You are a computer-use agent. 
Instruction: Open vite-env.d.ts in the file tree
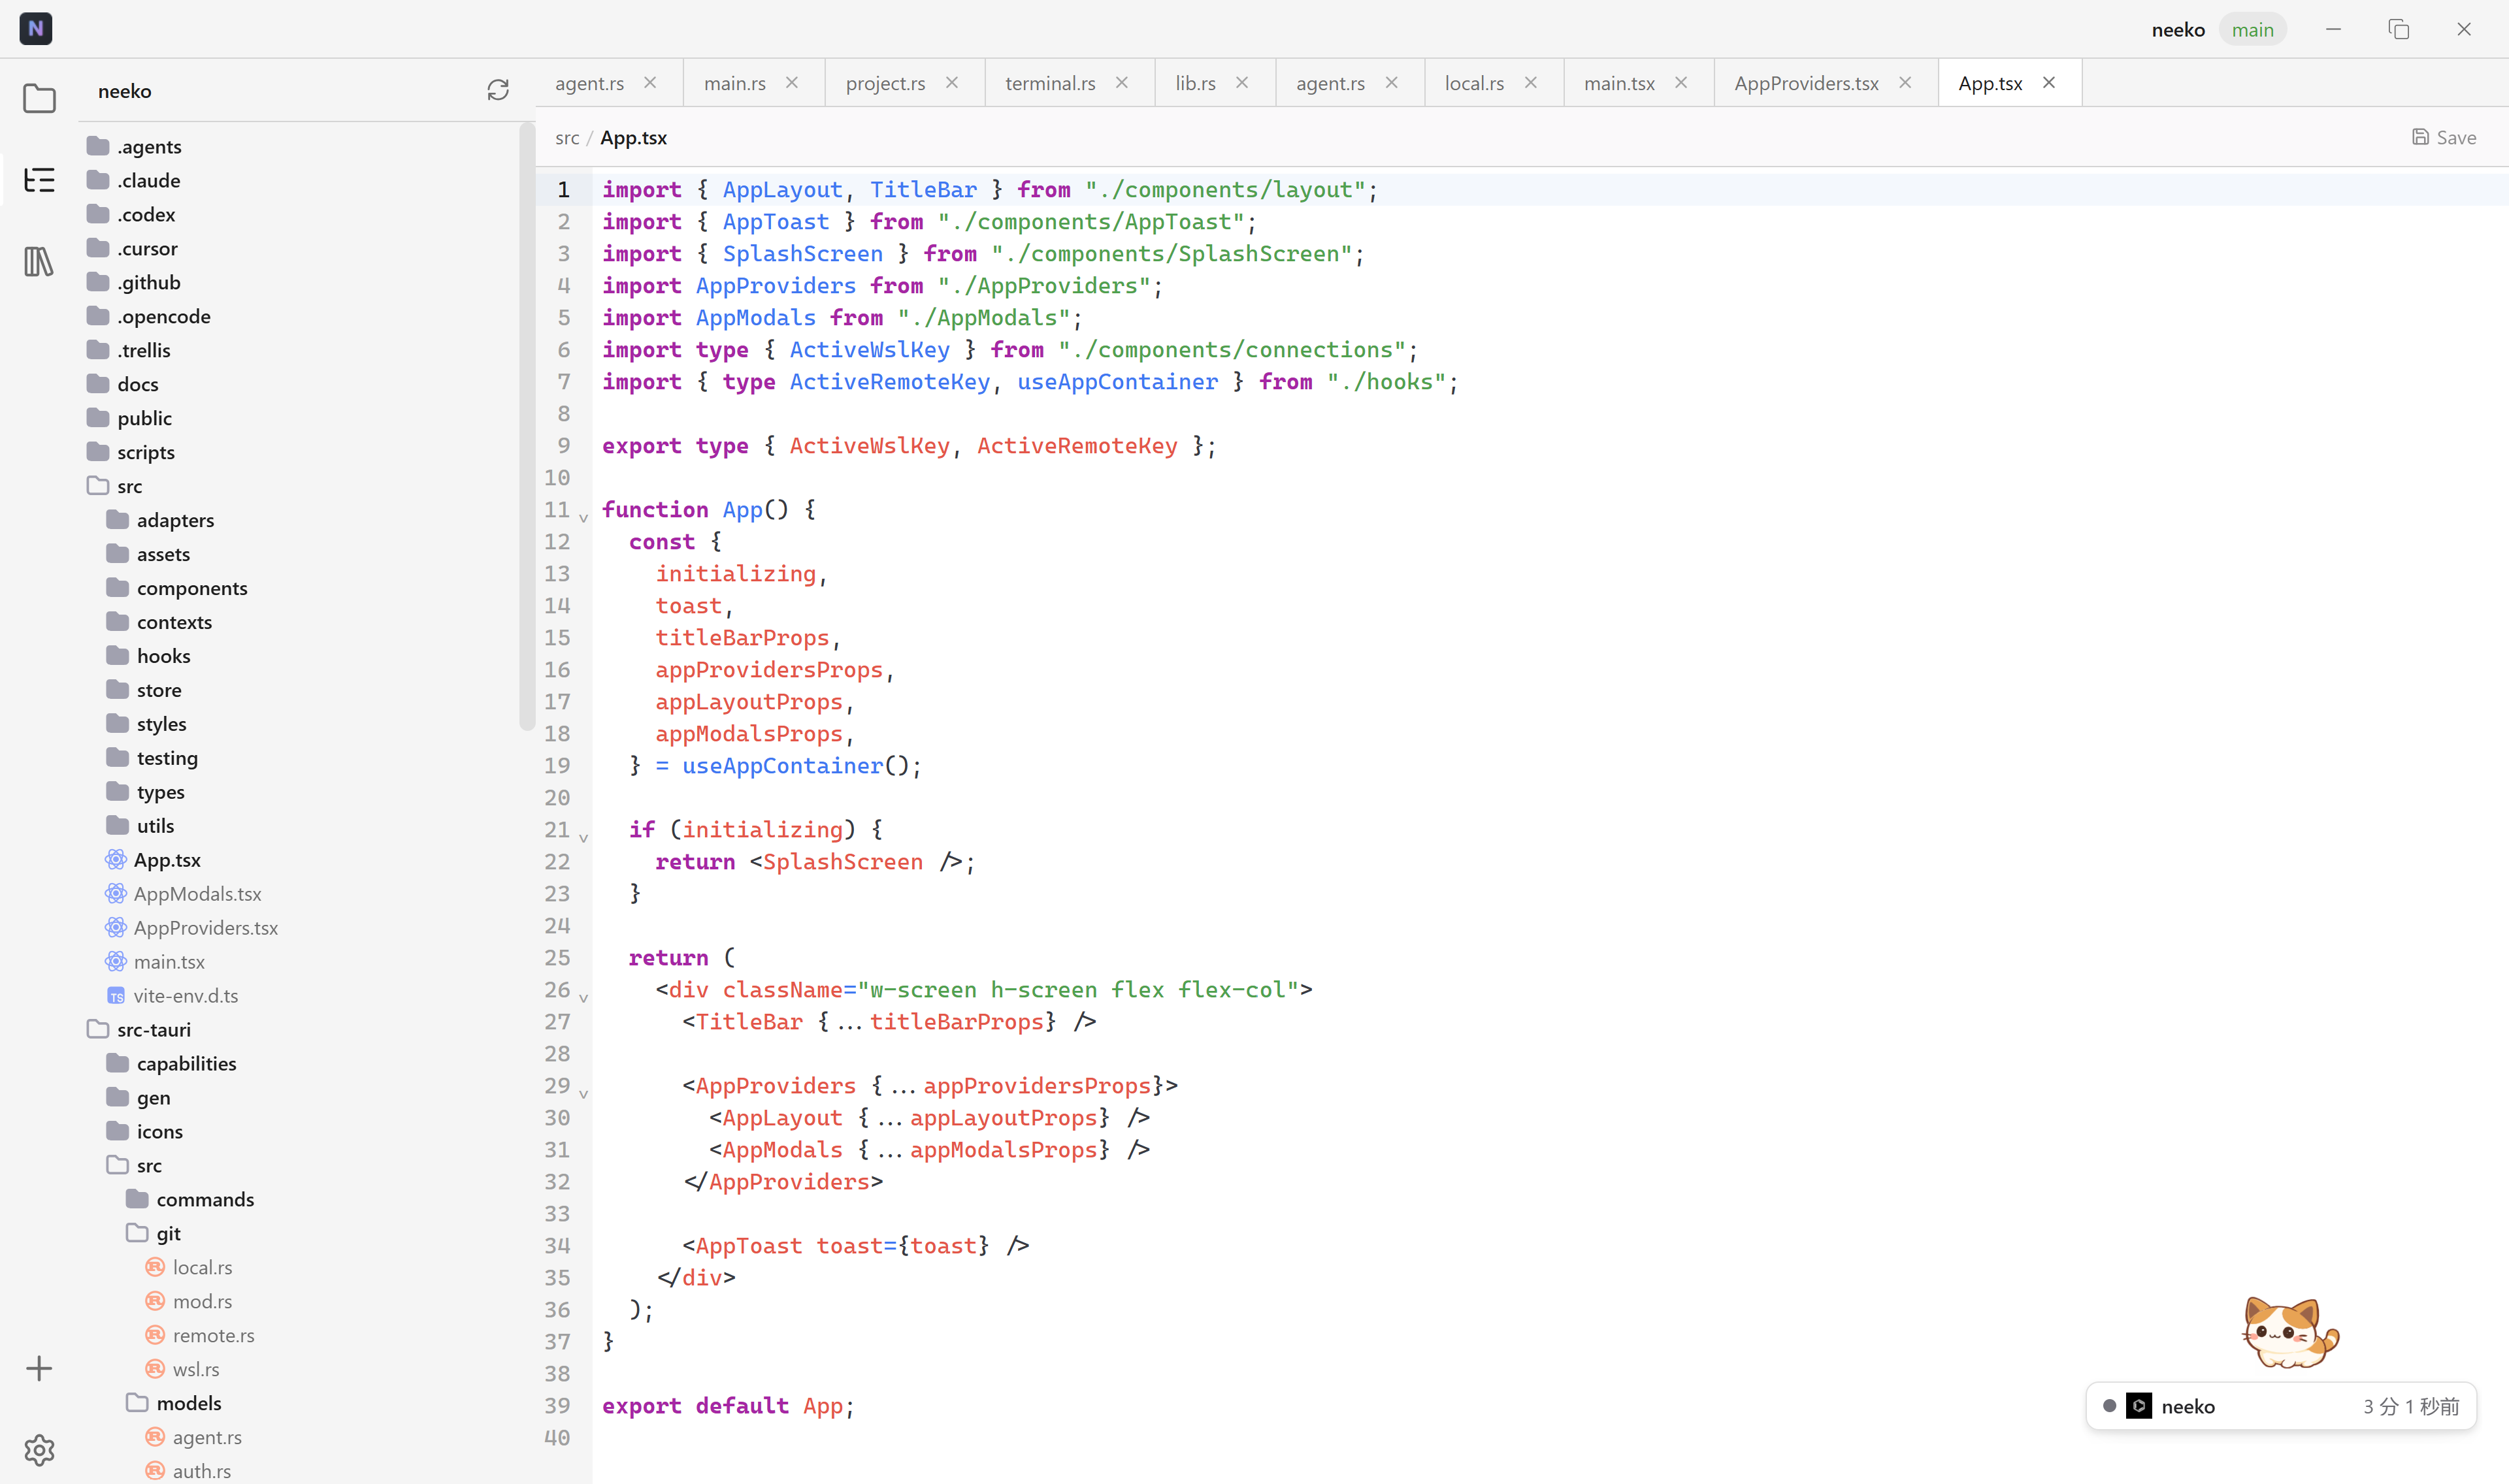click(172, 996)
